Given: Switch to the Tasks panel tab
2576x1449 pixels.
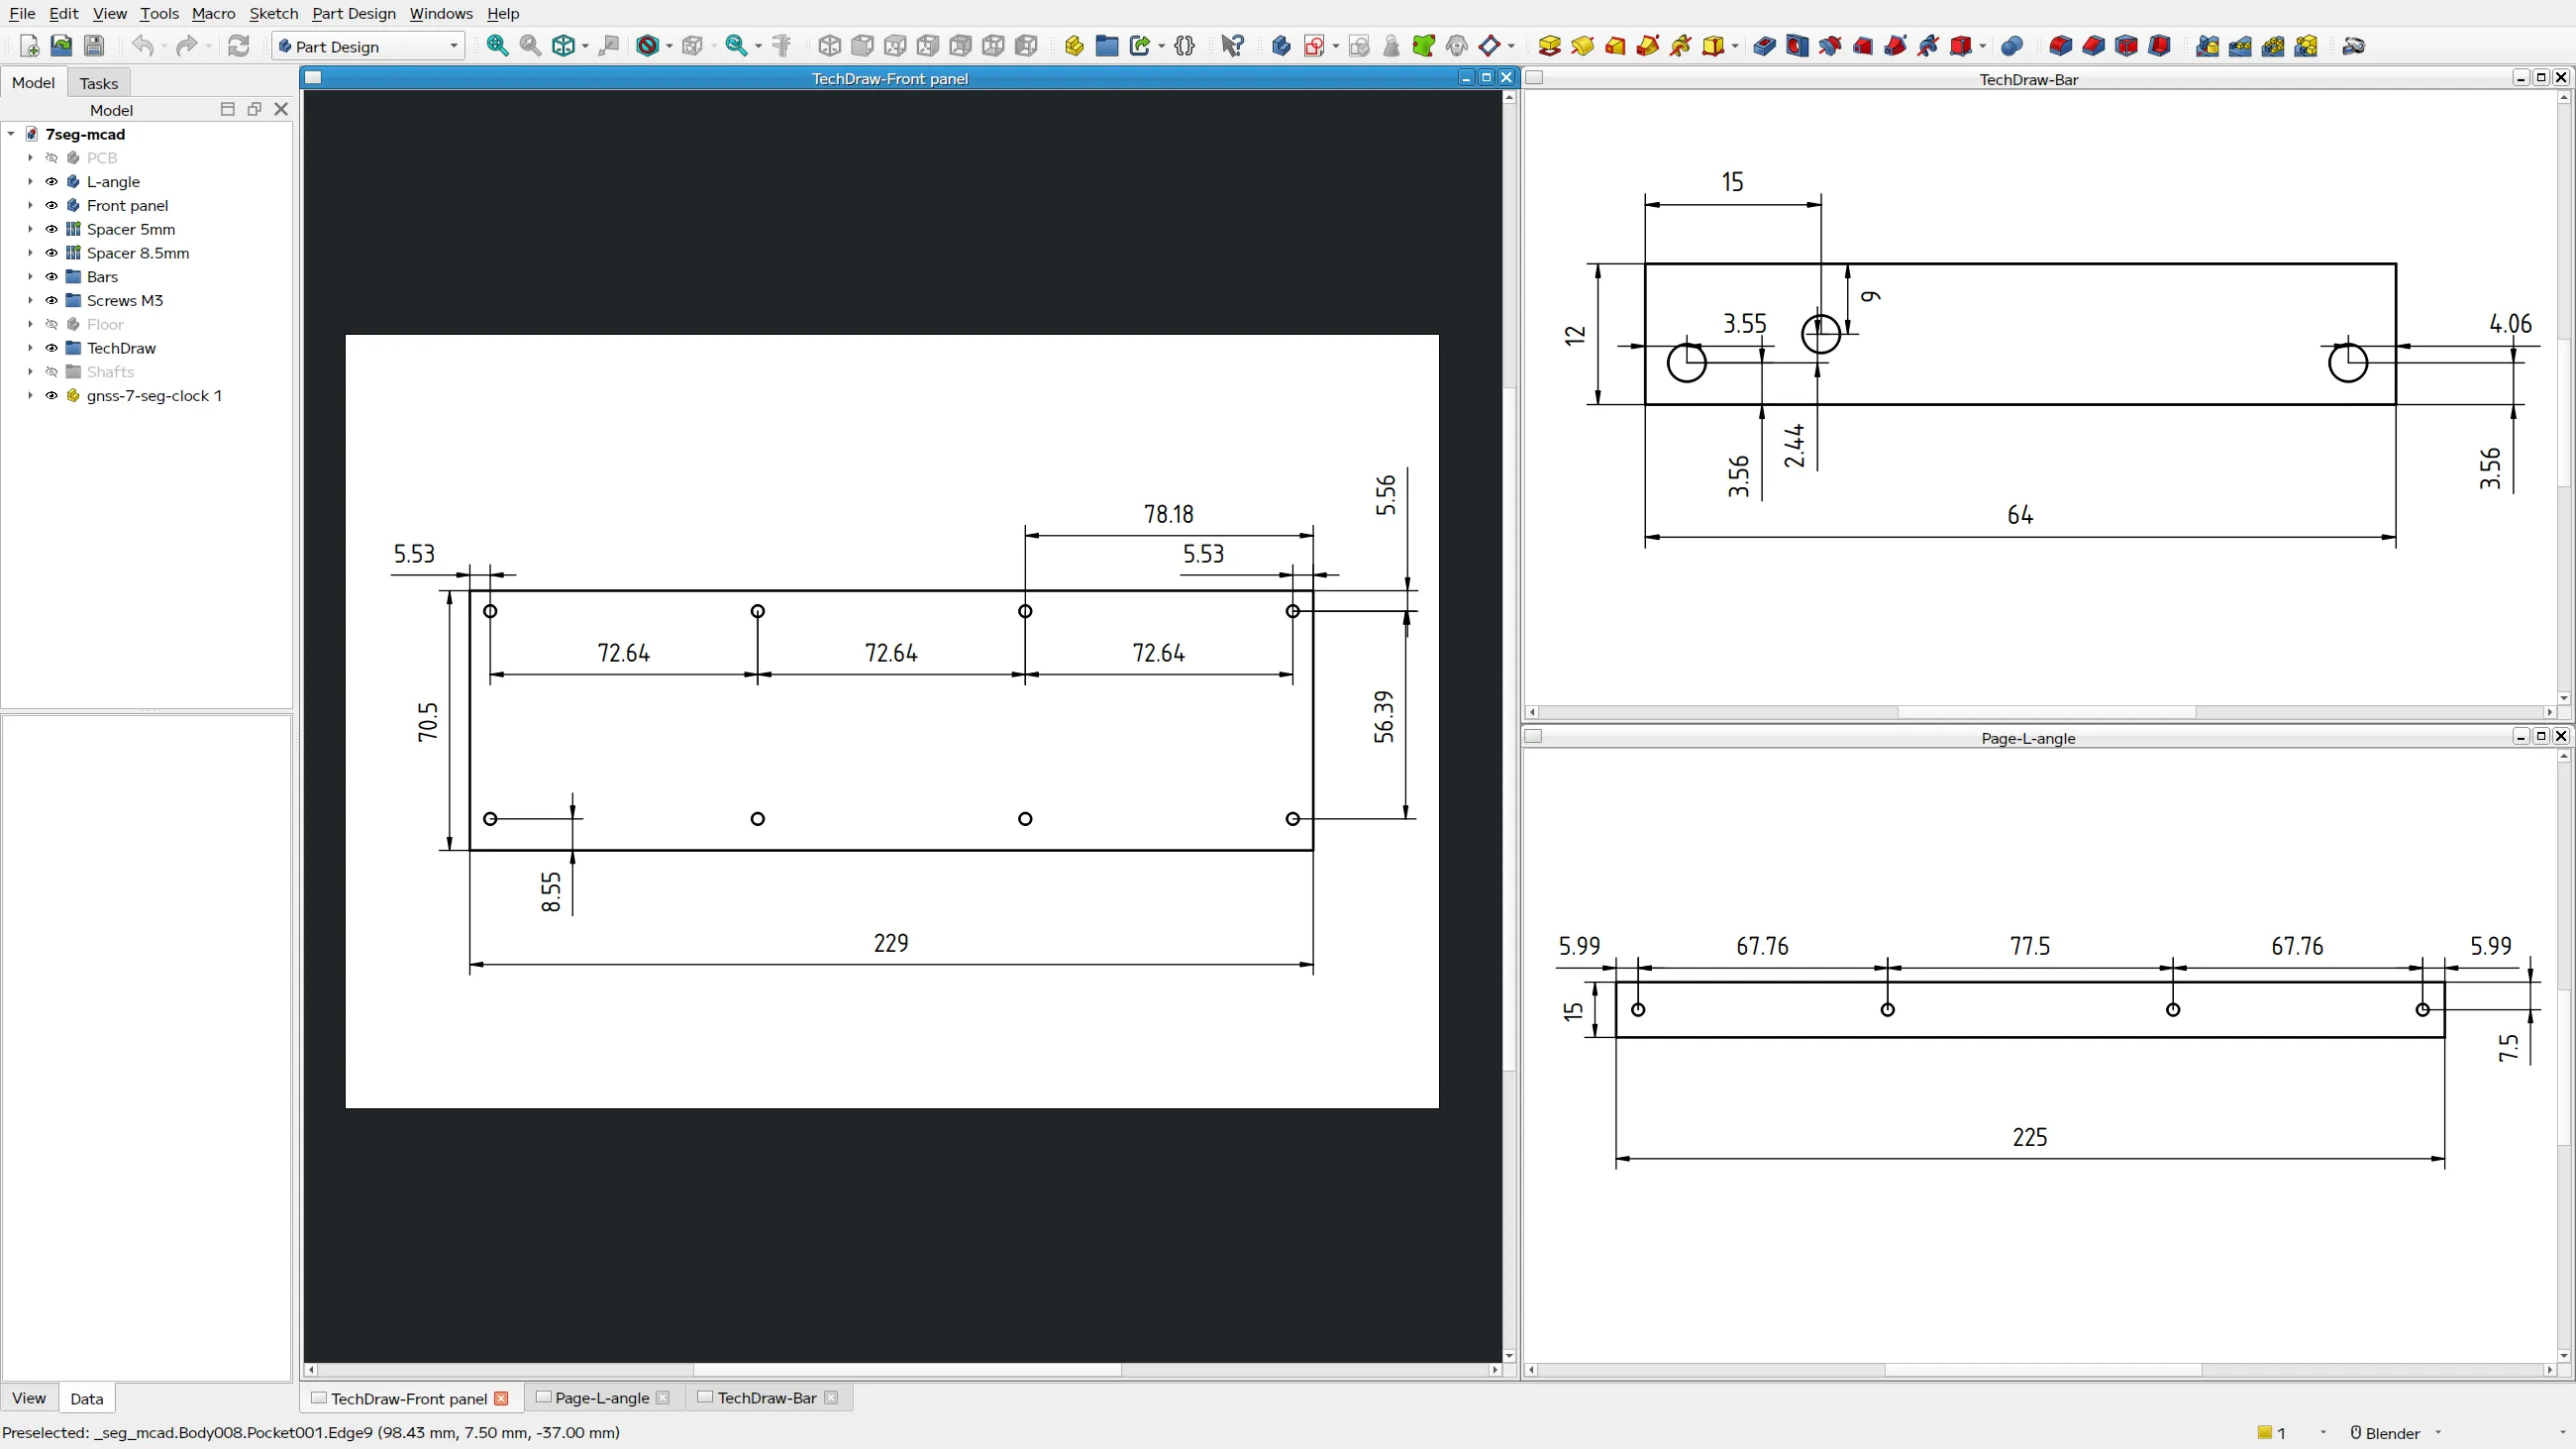Looking at the screenshot, I should pyautogui.click(x=98, y=83).
